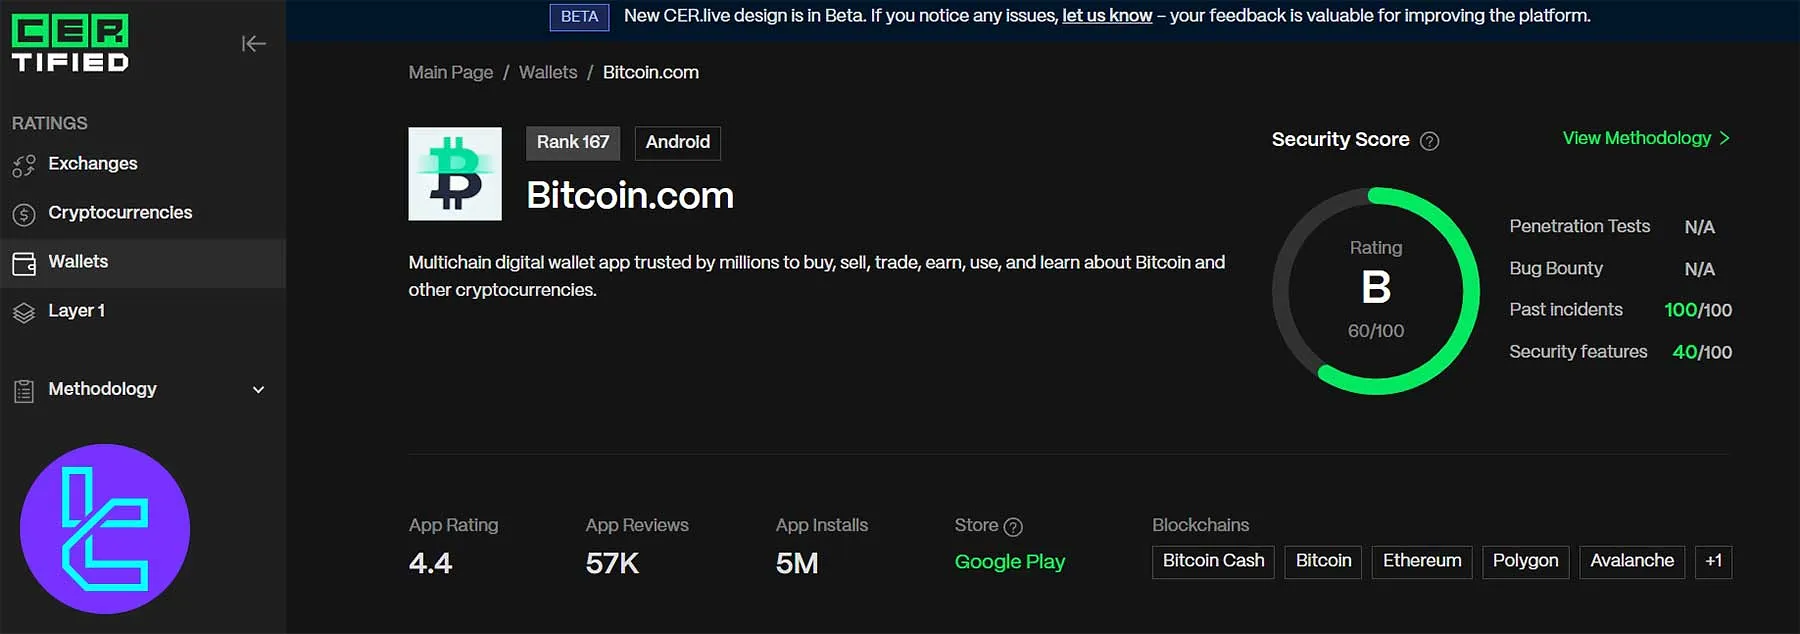The height and width of the screenshot is (634, 1800).
Task: Select the Bitcoin Cash blockchain tag
Action: [1213, 561]
